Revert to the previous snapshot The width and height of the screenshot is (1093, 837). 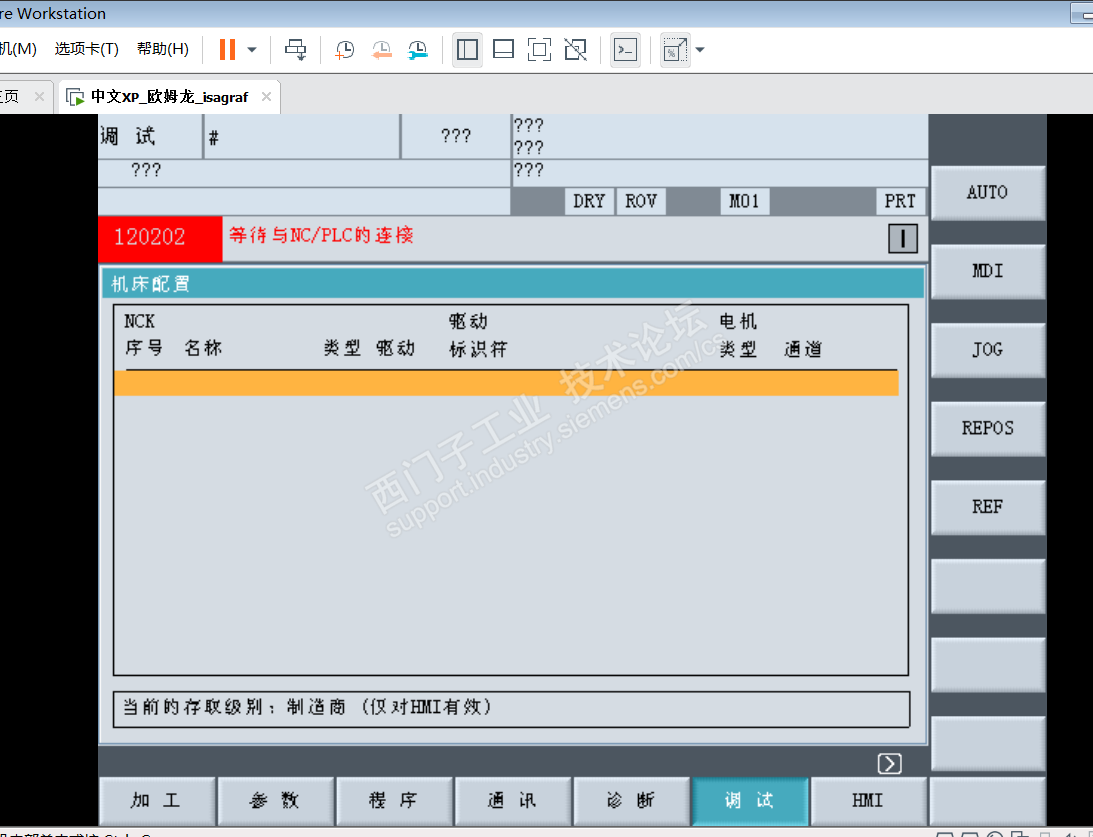tap(381, 49)
